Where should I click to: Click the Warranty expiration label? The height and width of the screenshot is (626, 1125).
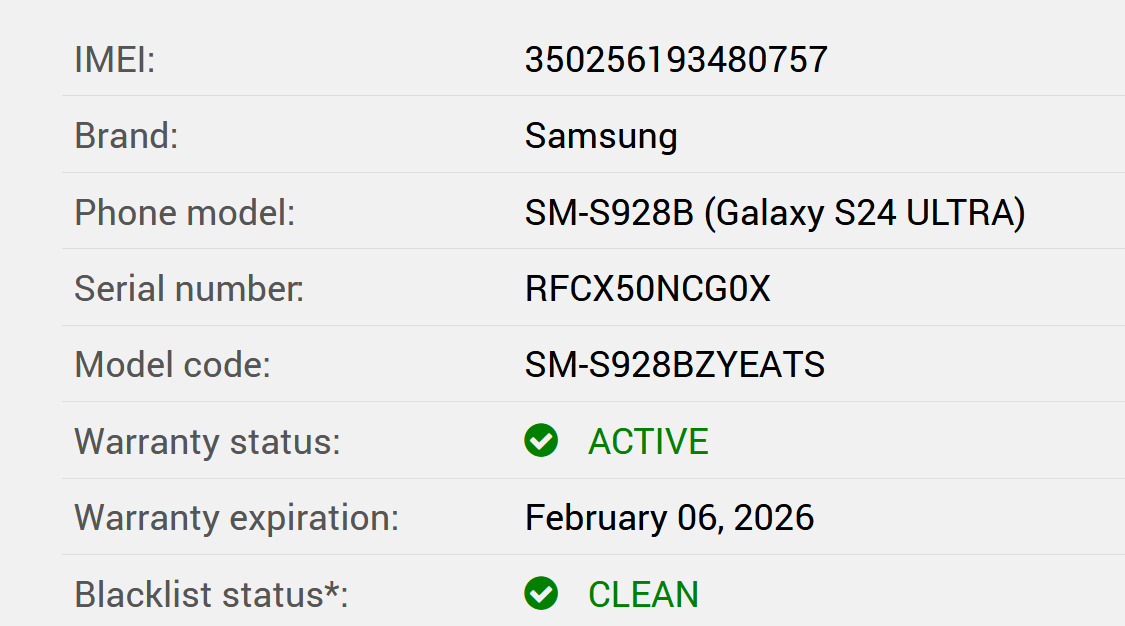[x=236, y=518]
